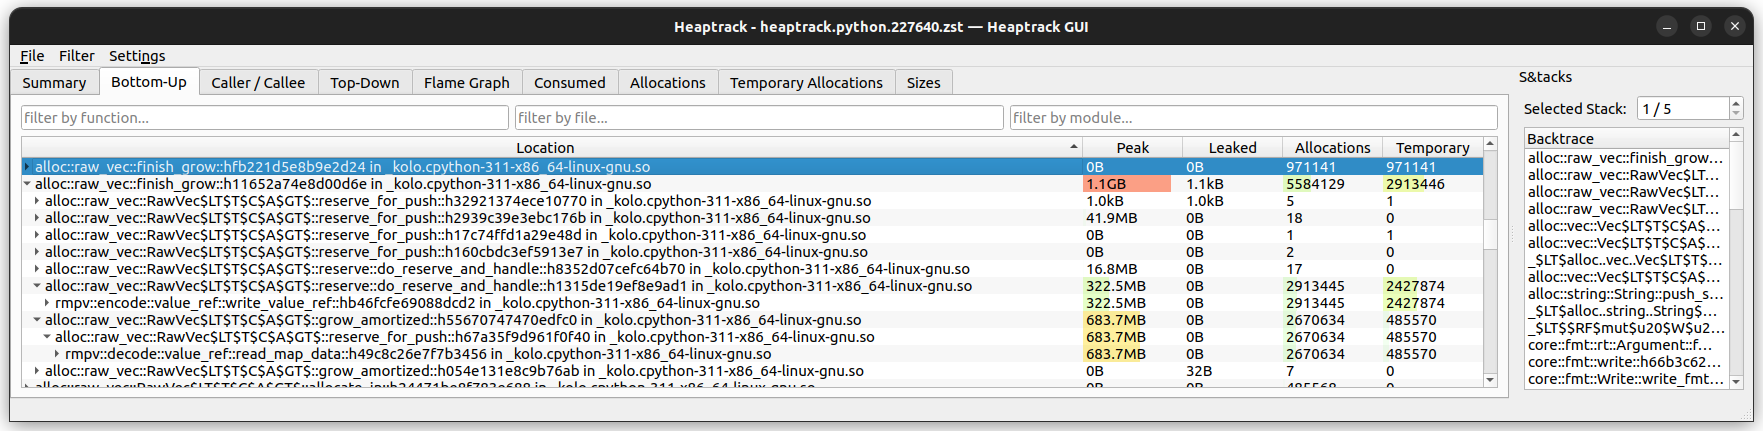The width and height of the screenshot is (1763, 431).
Task: Open the Settings menu
Action: [x=137, y=56]
